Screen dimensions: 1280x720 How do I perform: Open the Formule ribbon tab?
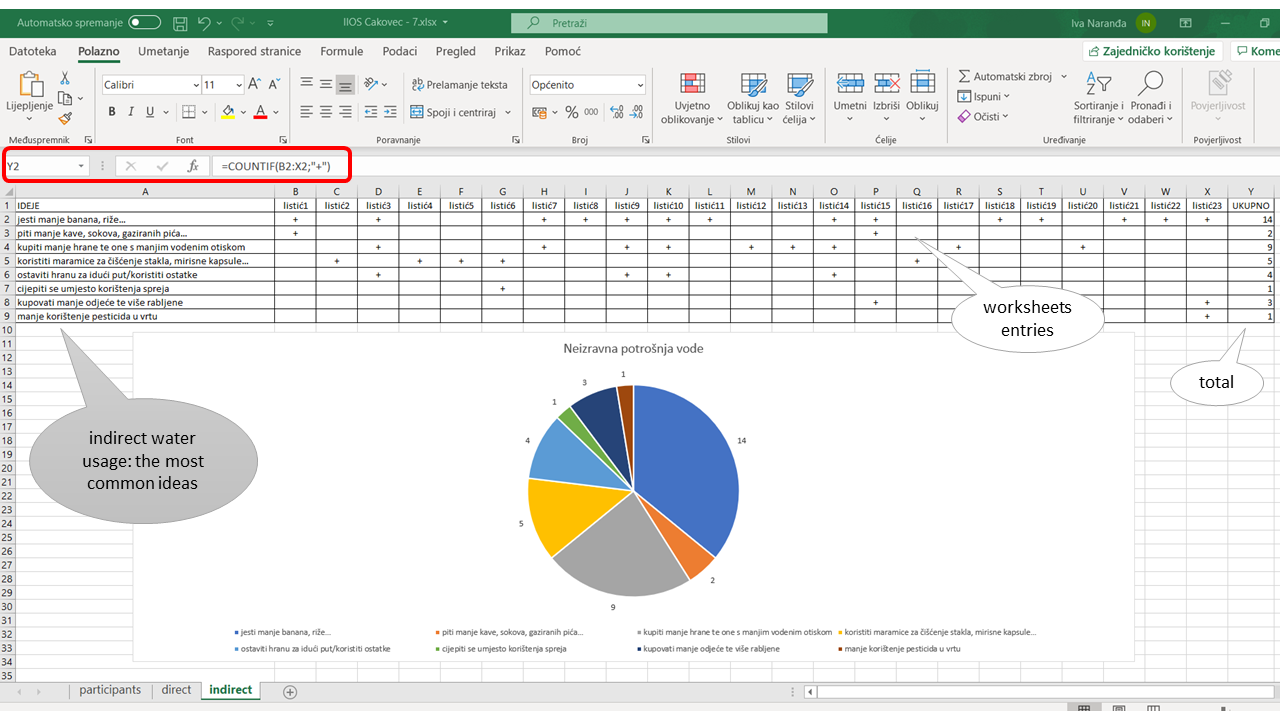[342, 51]
